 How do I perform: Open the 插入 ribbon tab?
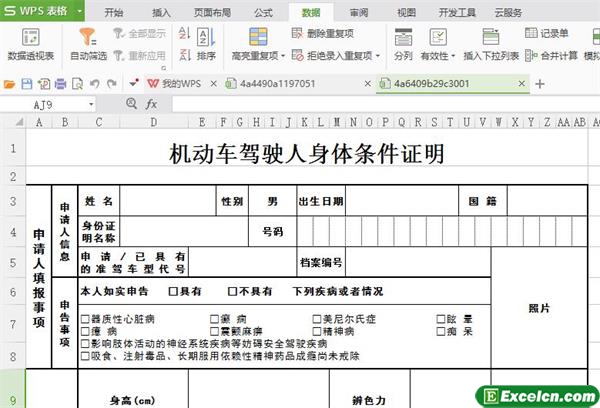click(161, 13)
